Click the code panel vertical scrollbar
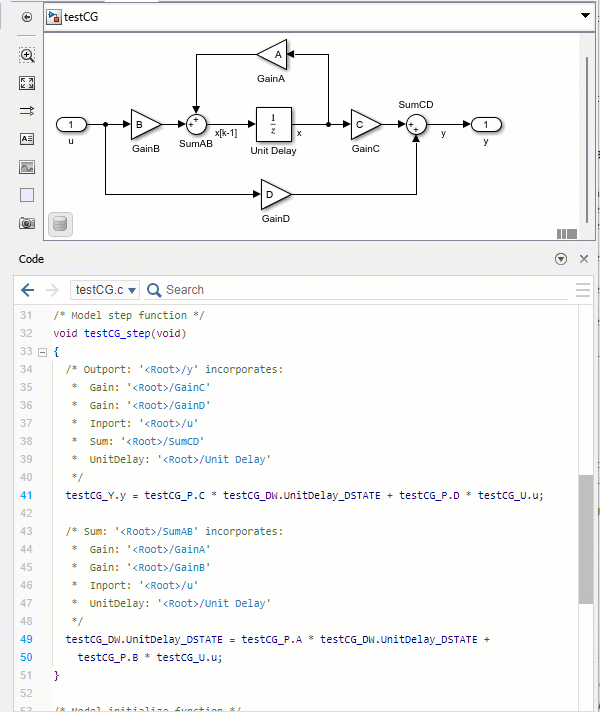600x712 pixels. (x=585, y=550)
